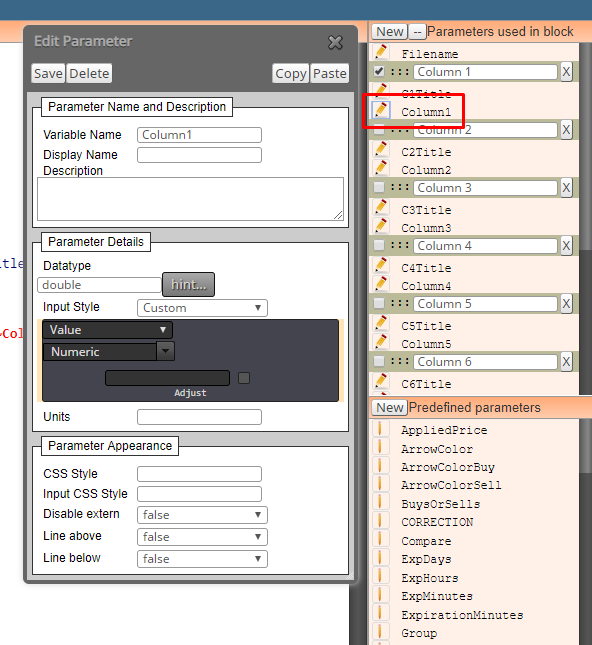
Task: Edit the C1Title parameter pencil icon
Action: [x=381, y=90]
